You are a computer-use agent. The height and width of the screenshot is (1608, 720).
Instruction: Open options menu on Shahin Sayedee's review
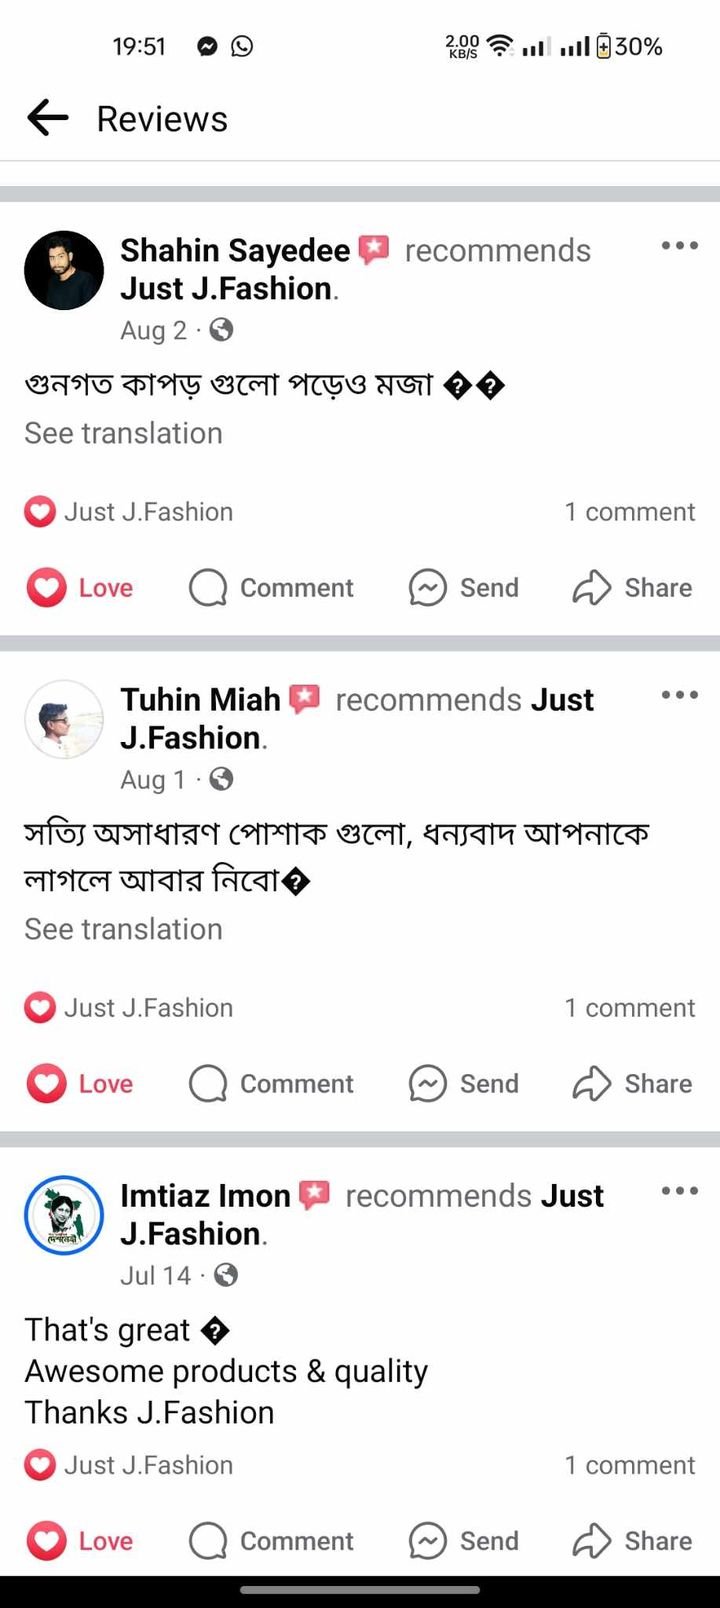(679, 246)
